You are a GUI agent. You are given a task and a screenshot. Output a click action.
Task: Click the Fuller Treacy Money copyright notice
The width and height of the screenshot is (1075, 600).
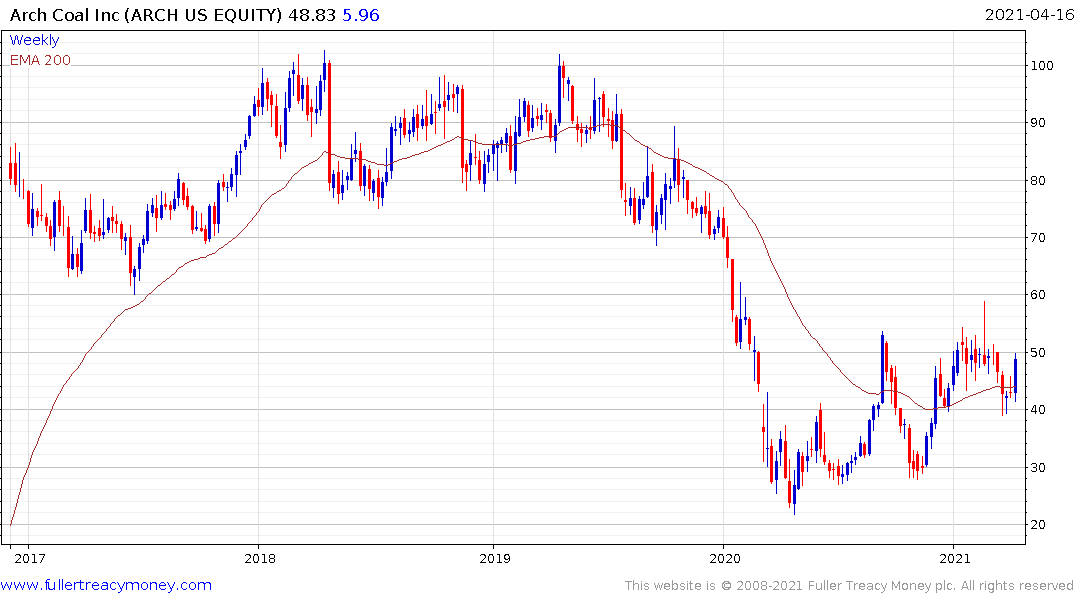pos(849,586)
